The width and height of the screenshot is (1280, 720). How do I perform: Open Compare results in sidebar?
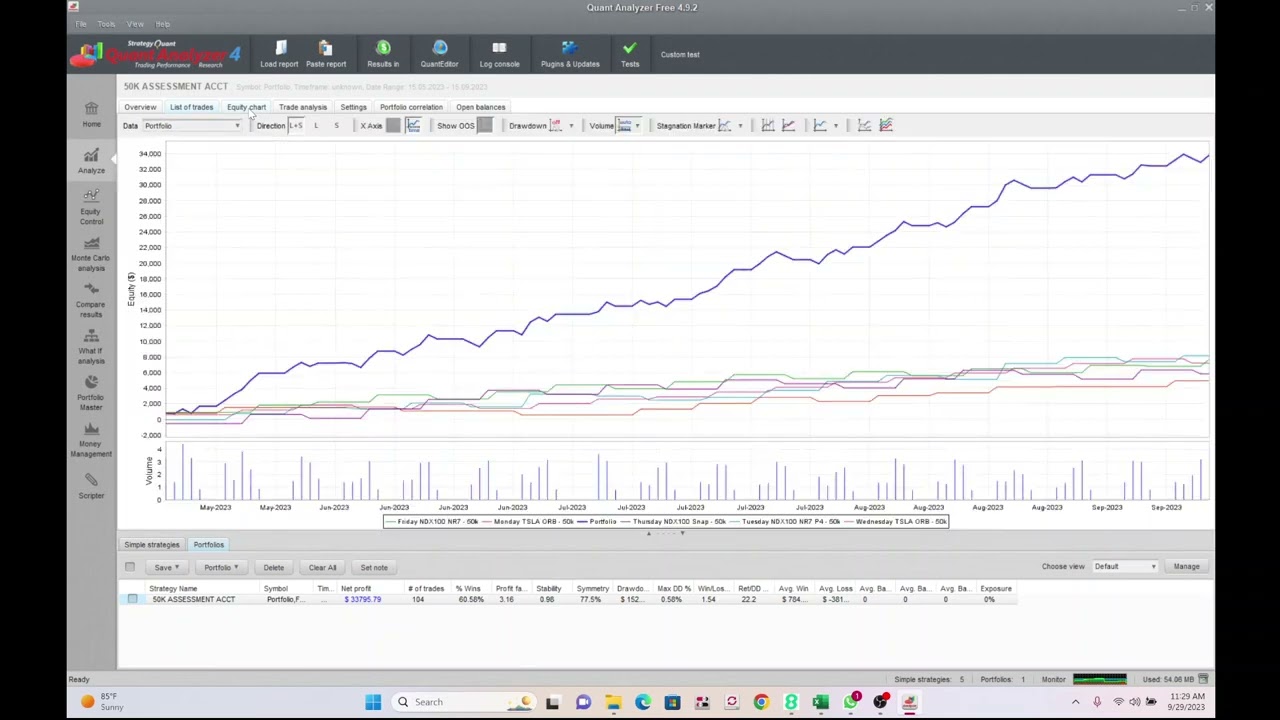point(91,300)
